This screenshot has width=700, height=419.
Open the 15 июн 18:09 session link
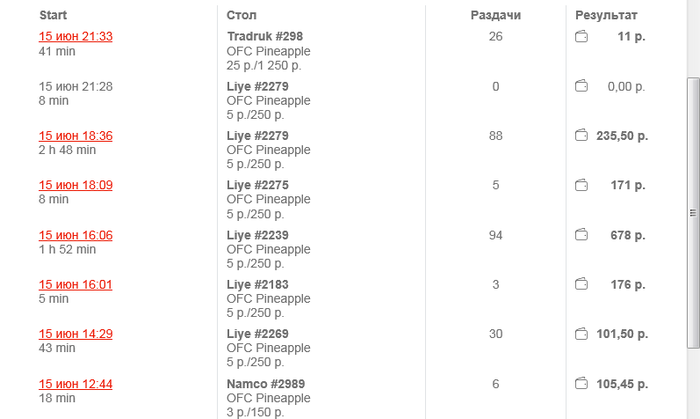(75, 185)
